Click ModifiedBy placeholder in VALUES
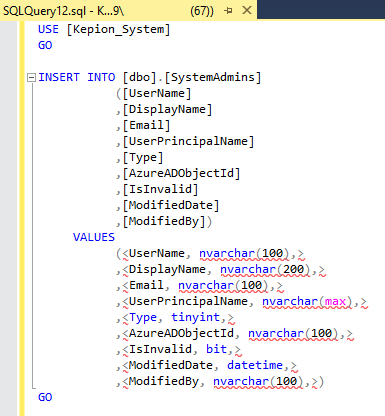Viewport: 385px width, 416px height. click(x=164, y=381)
